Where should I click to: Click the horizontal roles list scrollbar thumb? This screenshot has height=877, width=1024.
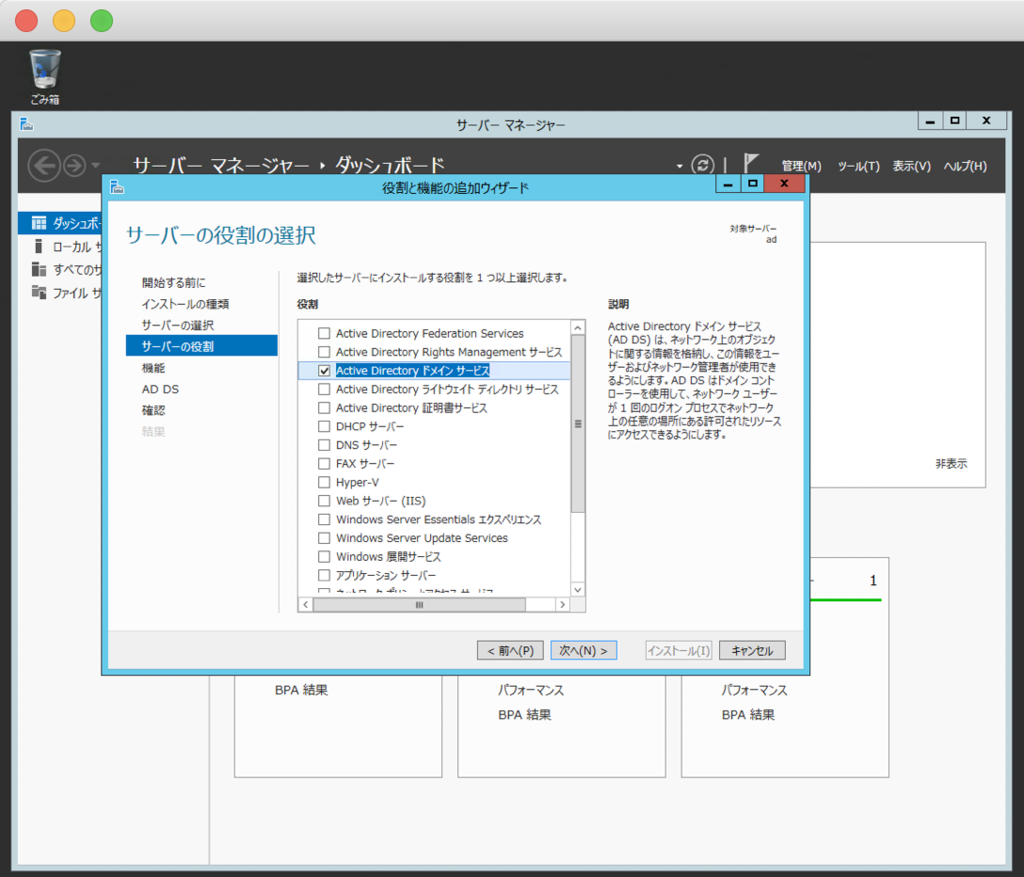(419, 605)
